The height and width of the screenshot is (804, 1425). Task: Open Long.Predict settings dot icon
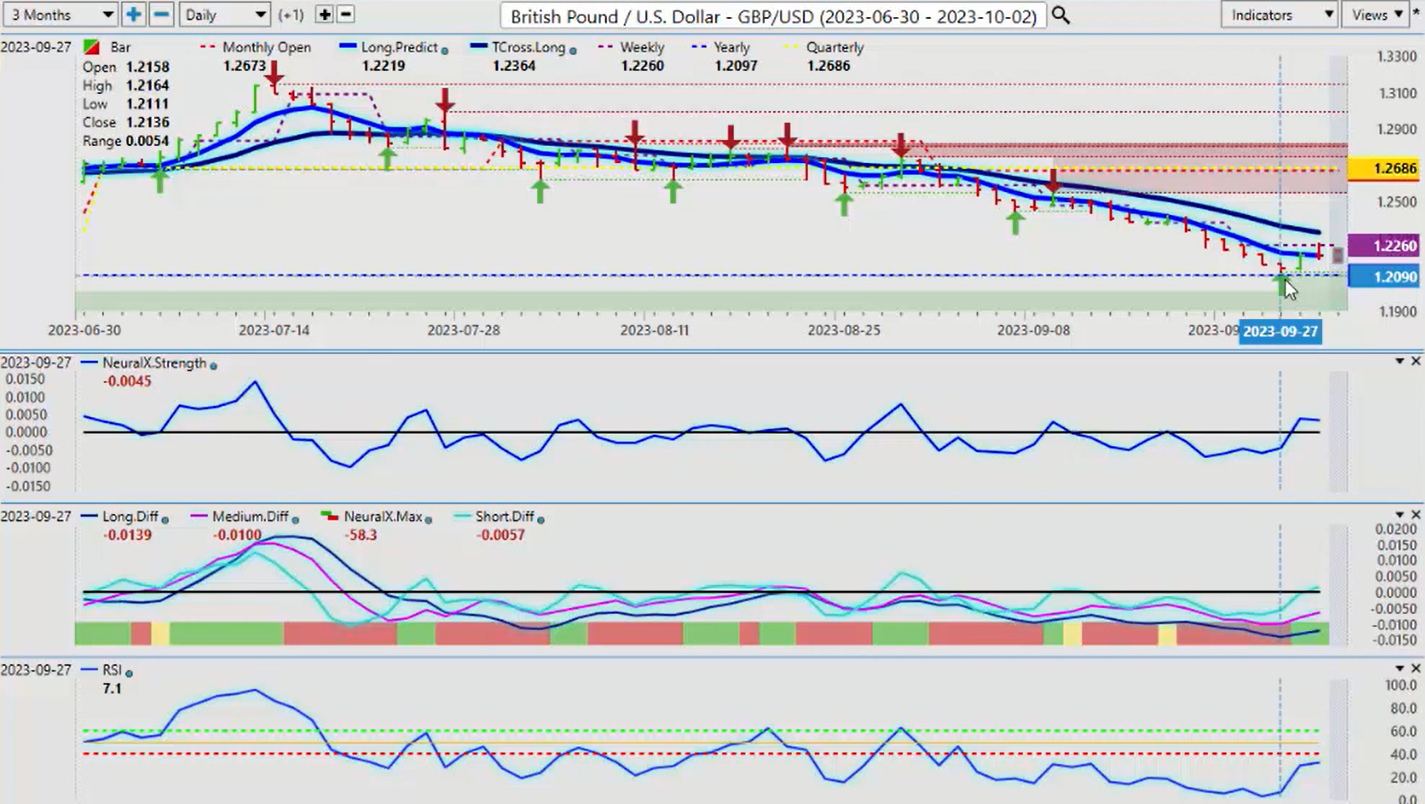click(445, 50)
